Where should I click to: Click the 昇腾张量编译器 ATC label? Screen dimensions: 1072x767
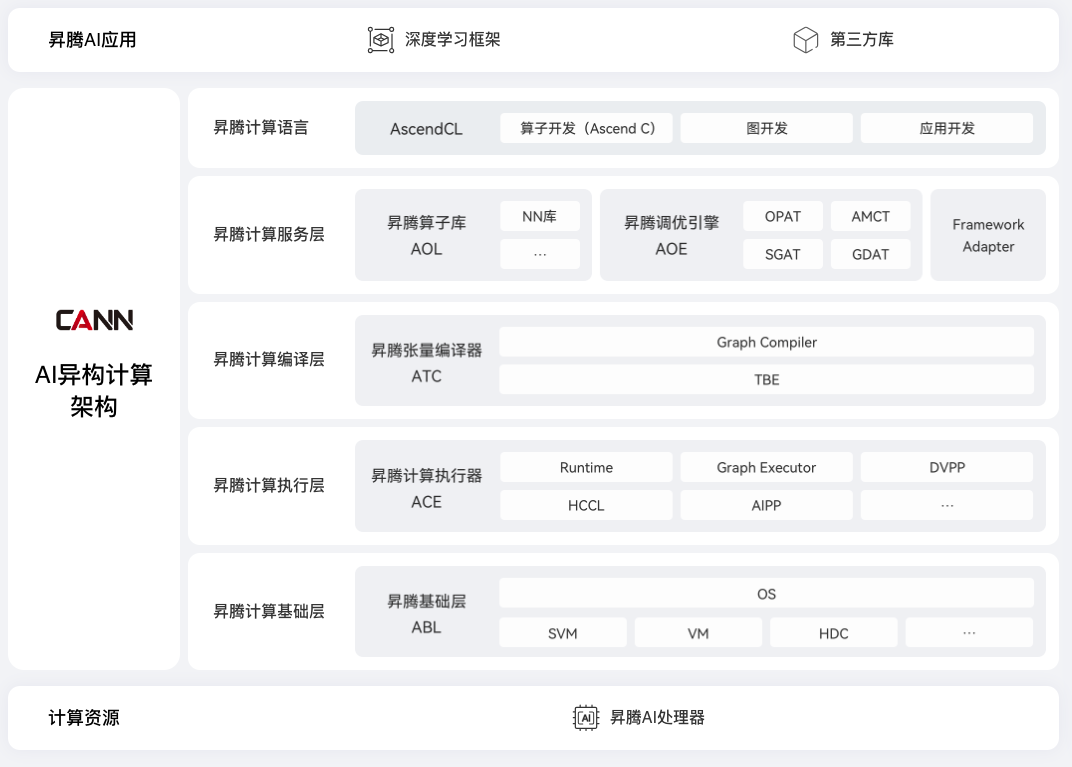click(427, 363)
